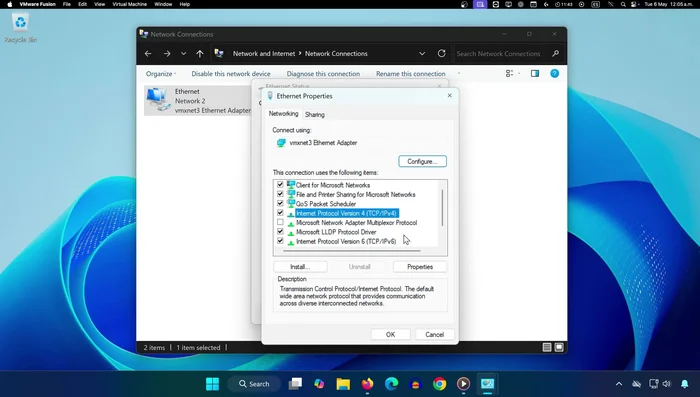Open Help with question mark icon
Image resolution: width=700 pixels, height=397 pixels.
click(554, 74)
